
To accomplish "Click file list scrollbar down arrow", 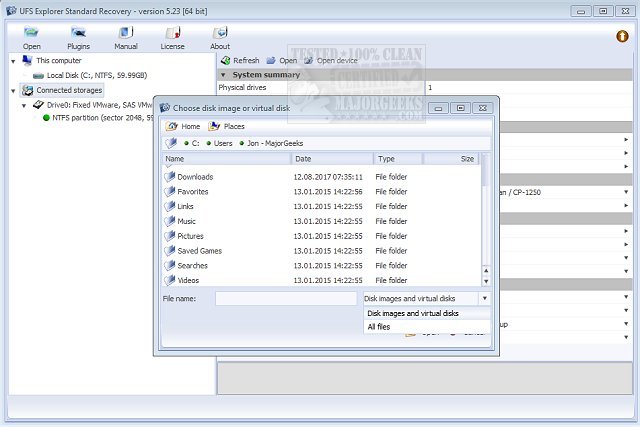I will [x=486, y=281].
